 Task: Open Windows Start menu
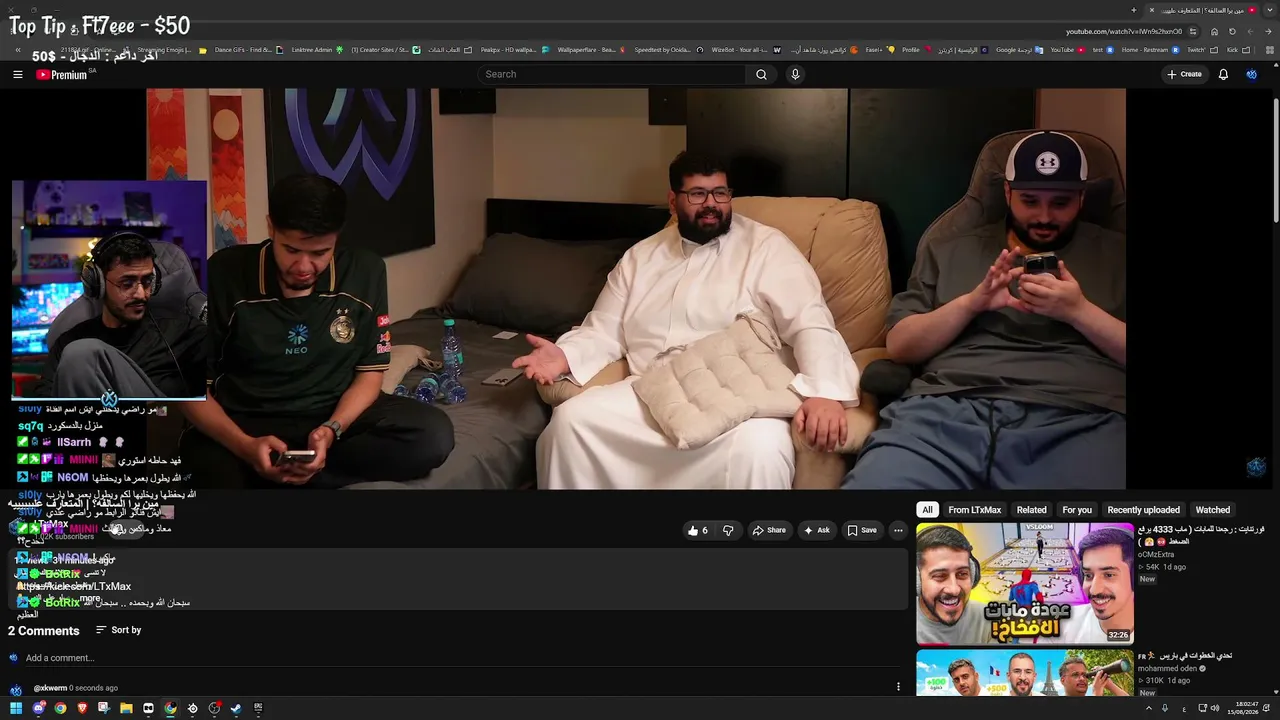coord(16,709)
